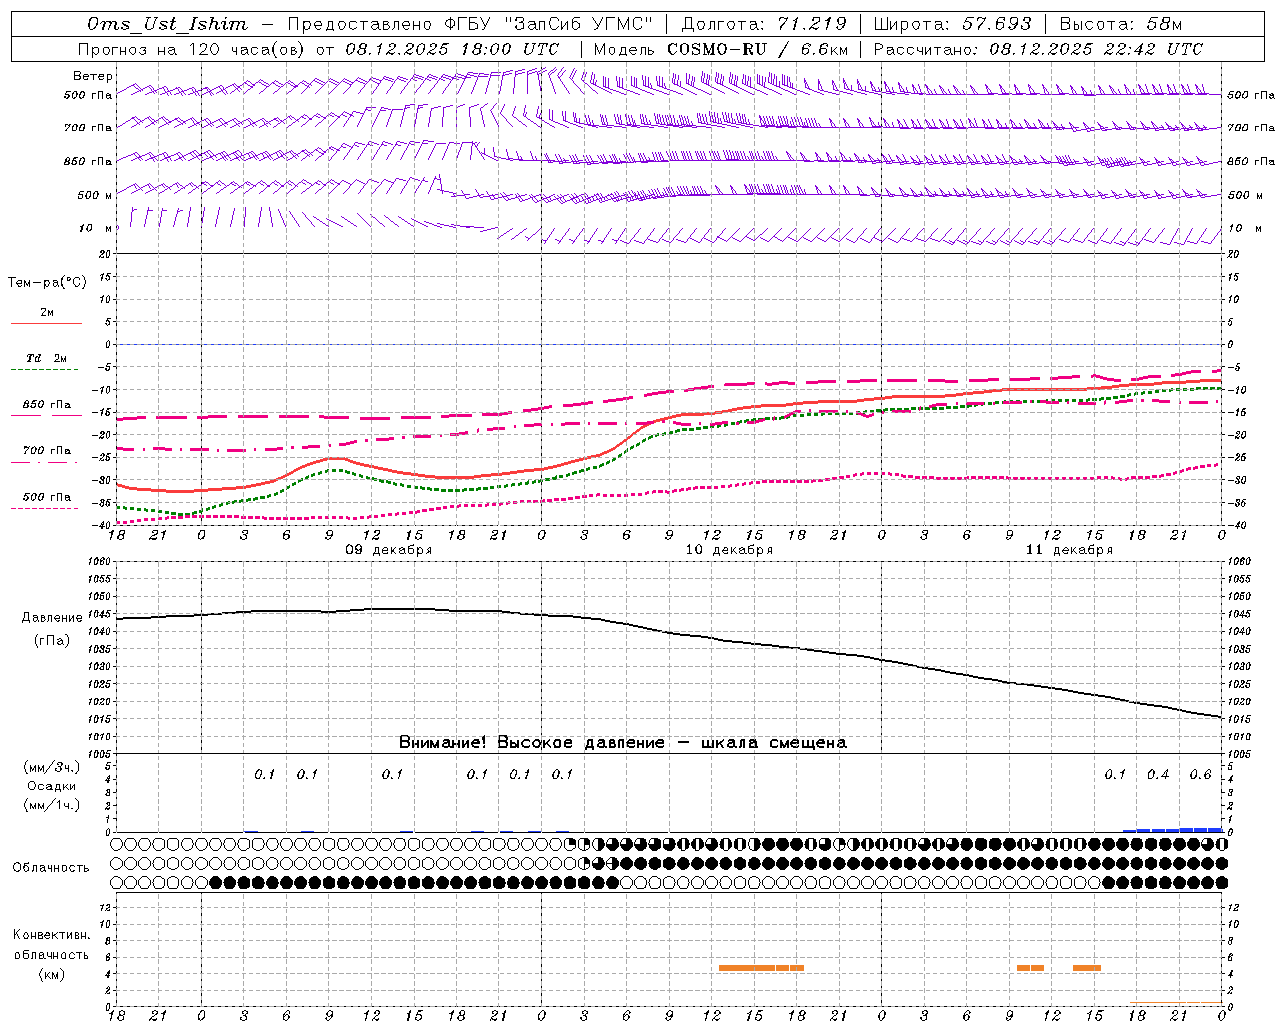Click the '(мм/1ч.)' precipitation unit label
Image resolution: width=1280 pixels, height=1024 pixels.
(52, 805)
